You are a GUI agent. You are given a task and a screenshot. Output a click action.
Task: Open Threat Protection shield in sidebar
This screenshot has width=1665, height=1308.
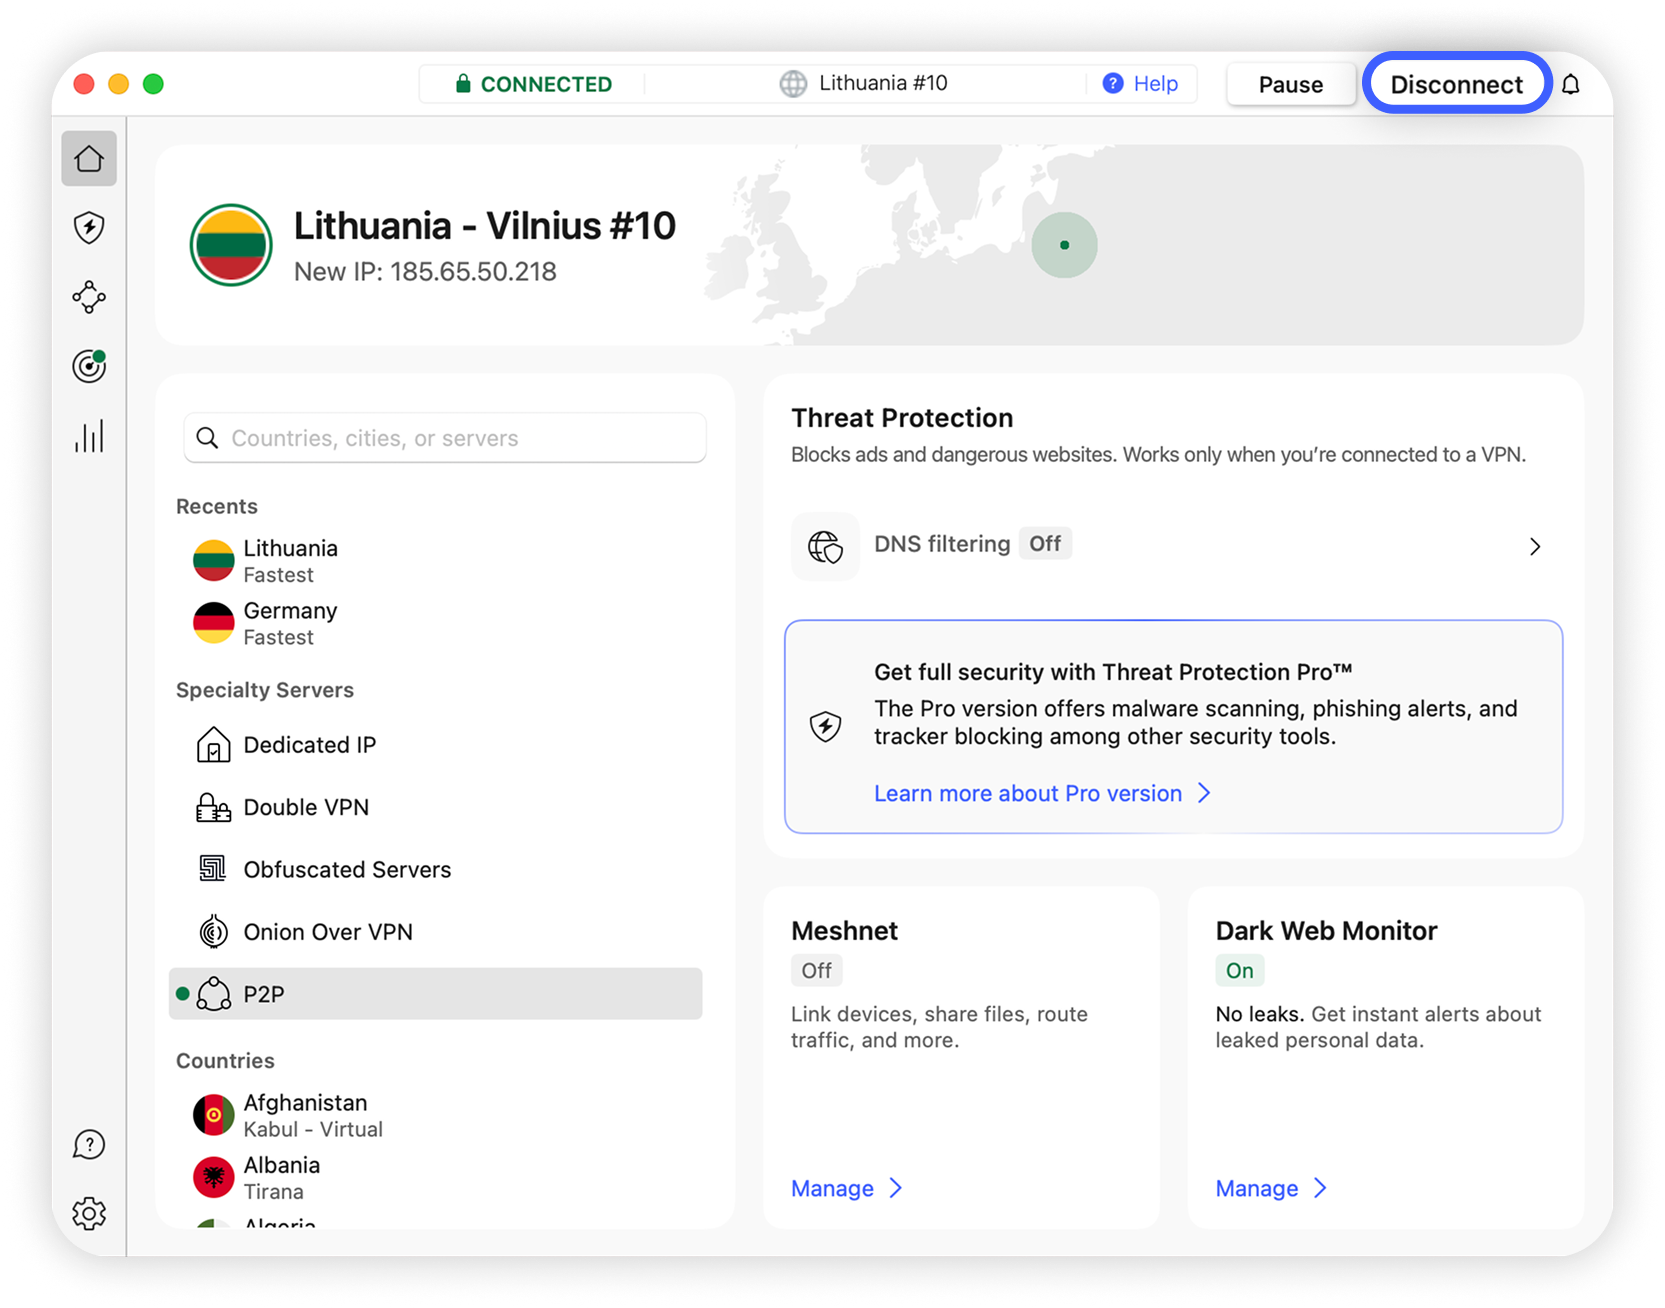coord(89,228)
